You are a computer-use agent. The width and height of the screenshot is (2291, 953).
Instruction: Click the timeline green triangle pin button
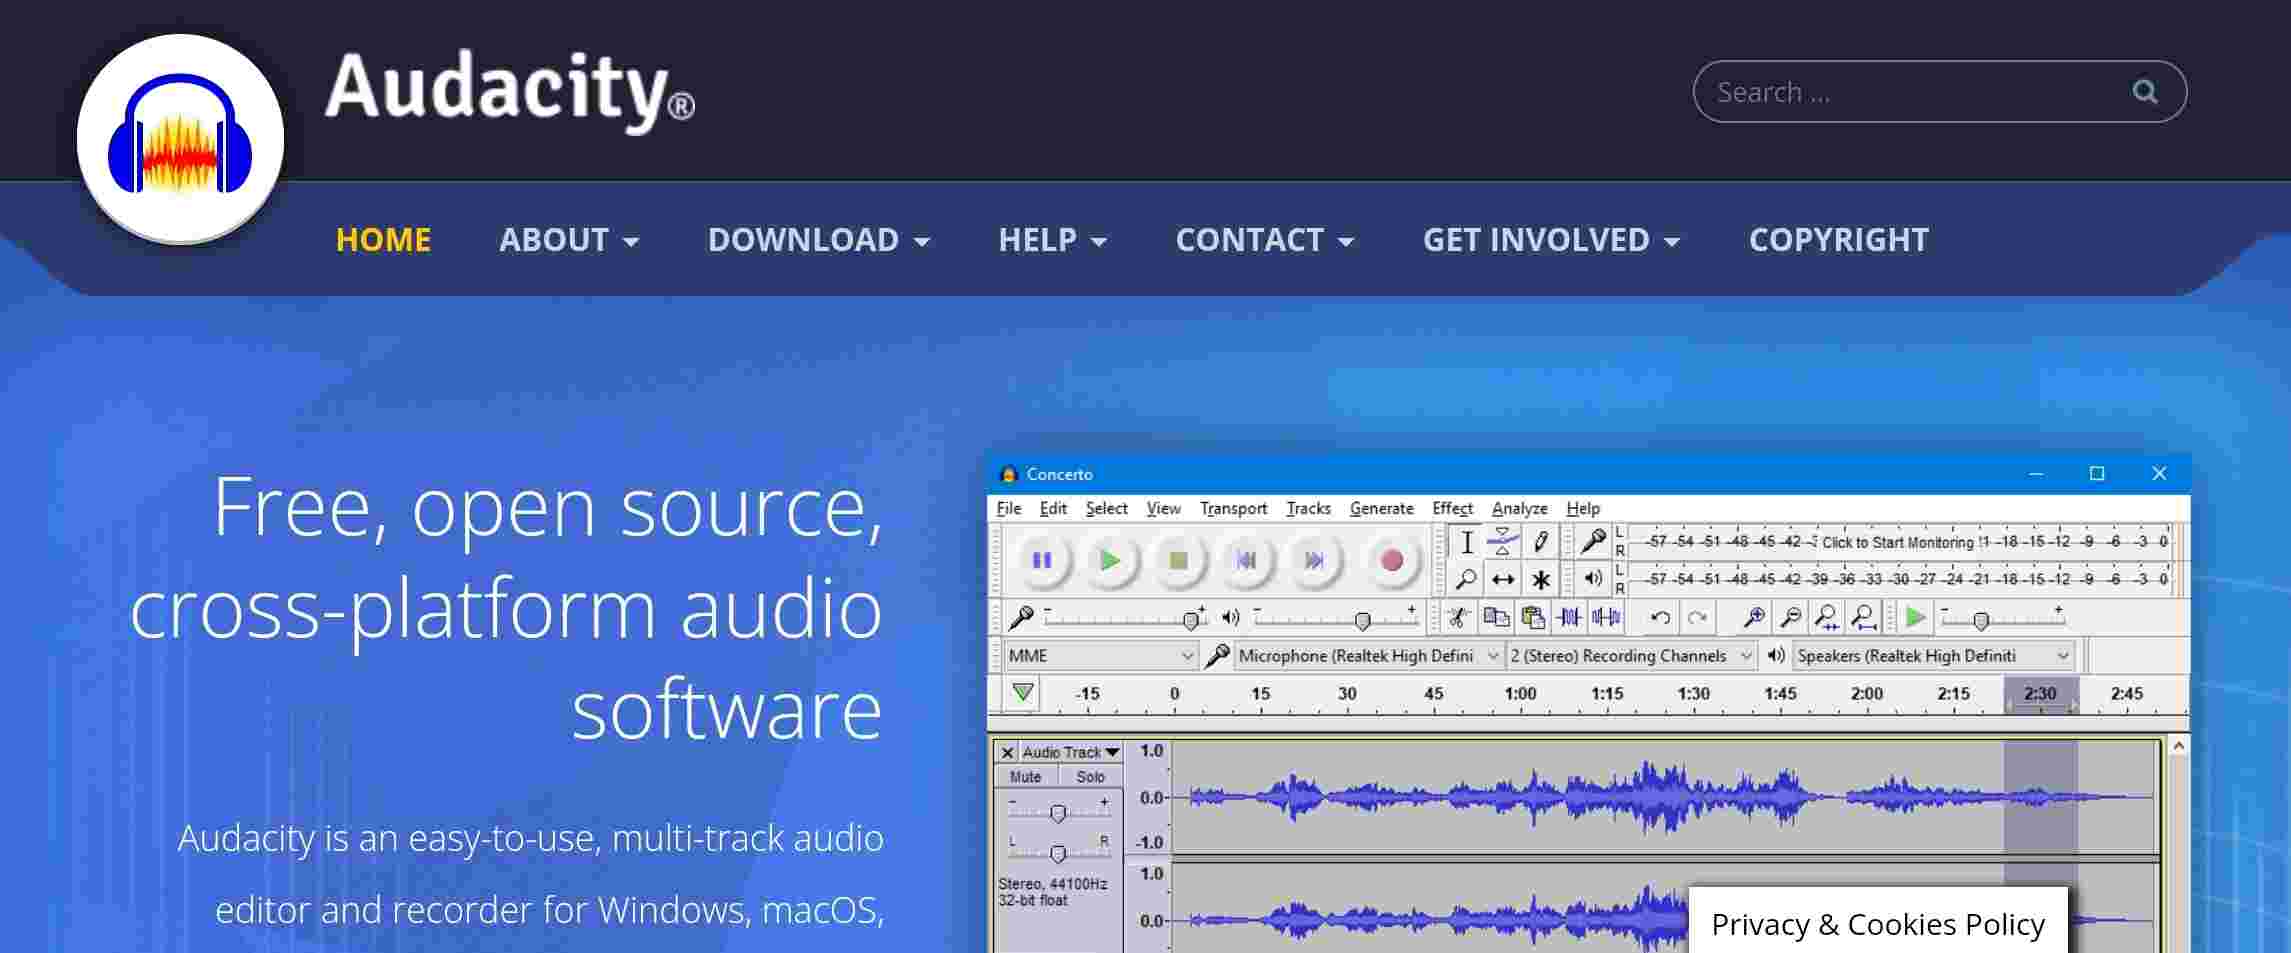pyautogui.click(x=1022, y=693)
